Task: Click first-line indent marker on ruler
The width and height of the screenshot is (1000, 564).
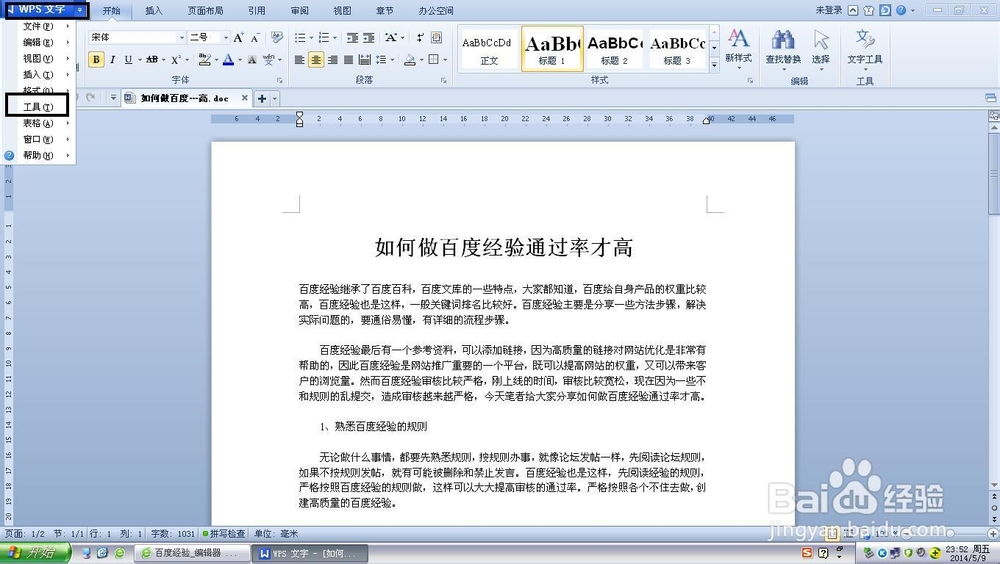Action: click(x=300, y=115)
